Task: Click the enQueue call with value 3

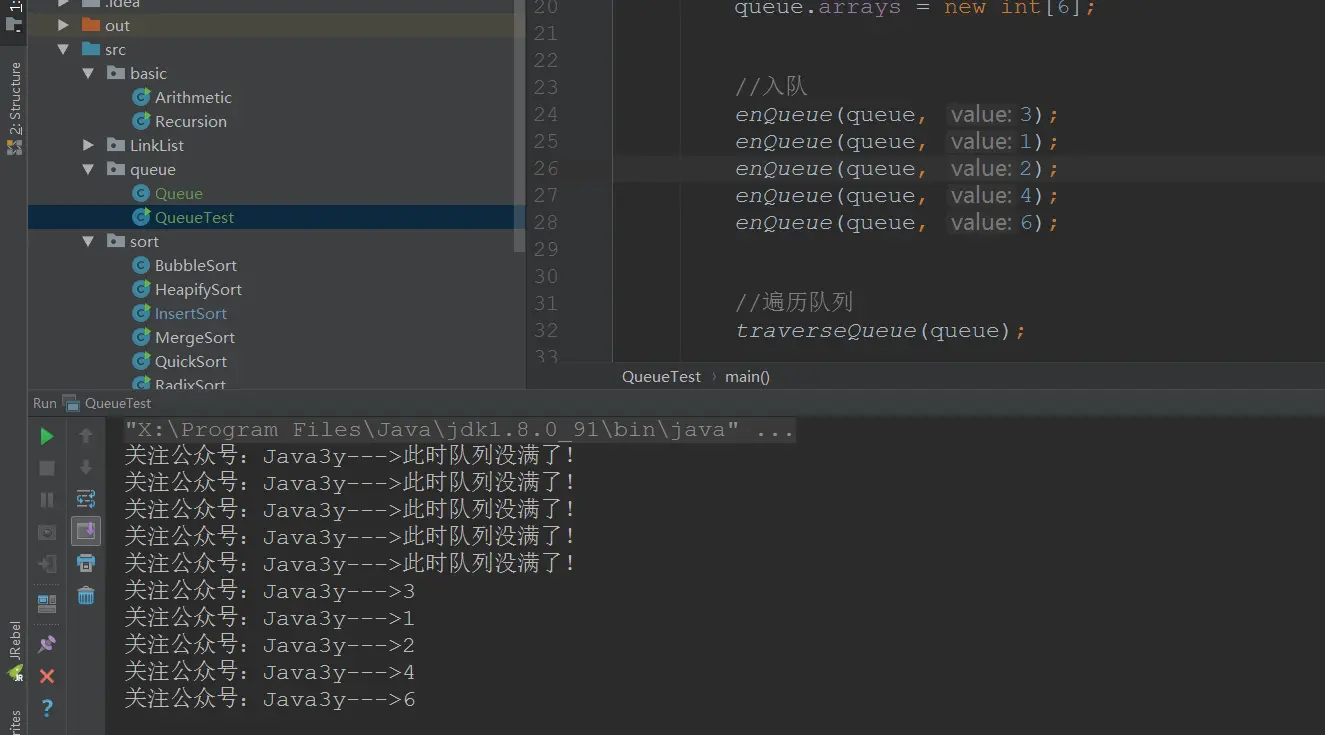Action: [897, 114]
